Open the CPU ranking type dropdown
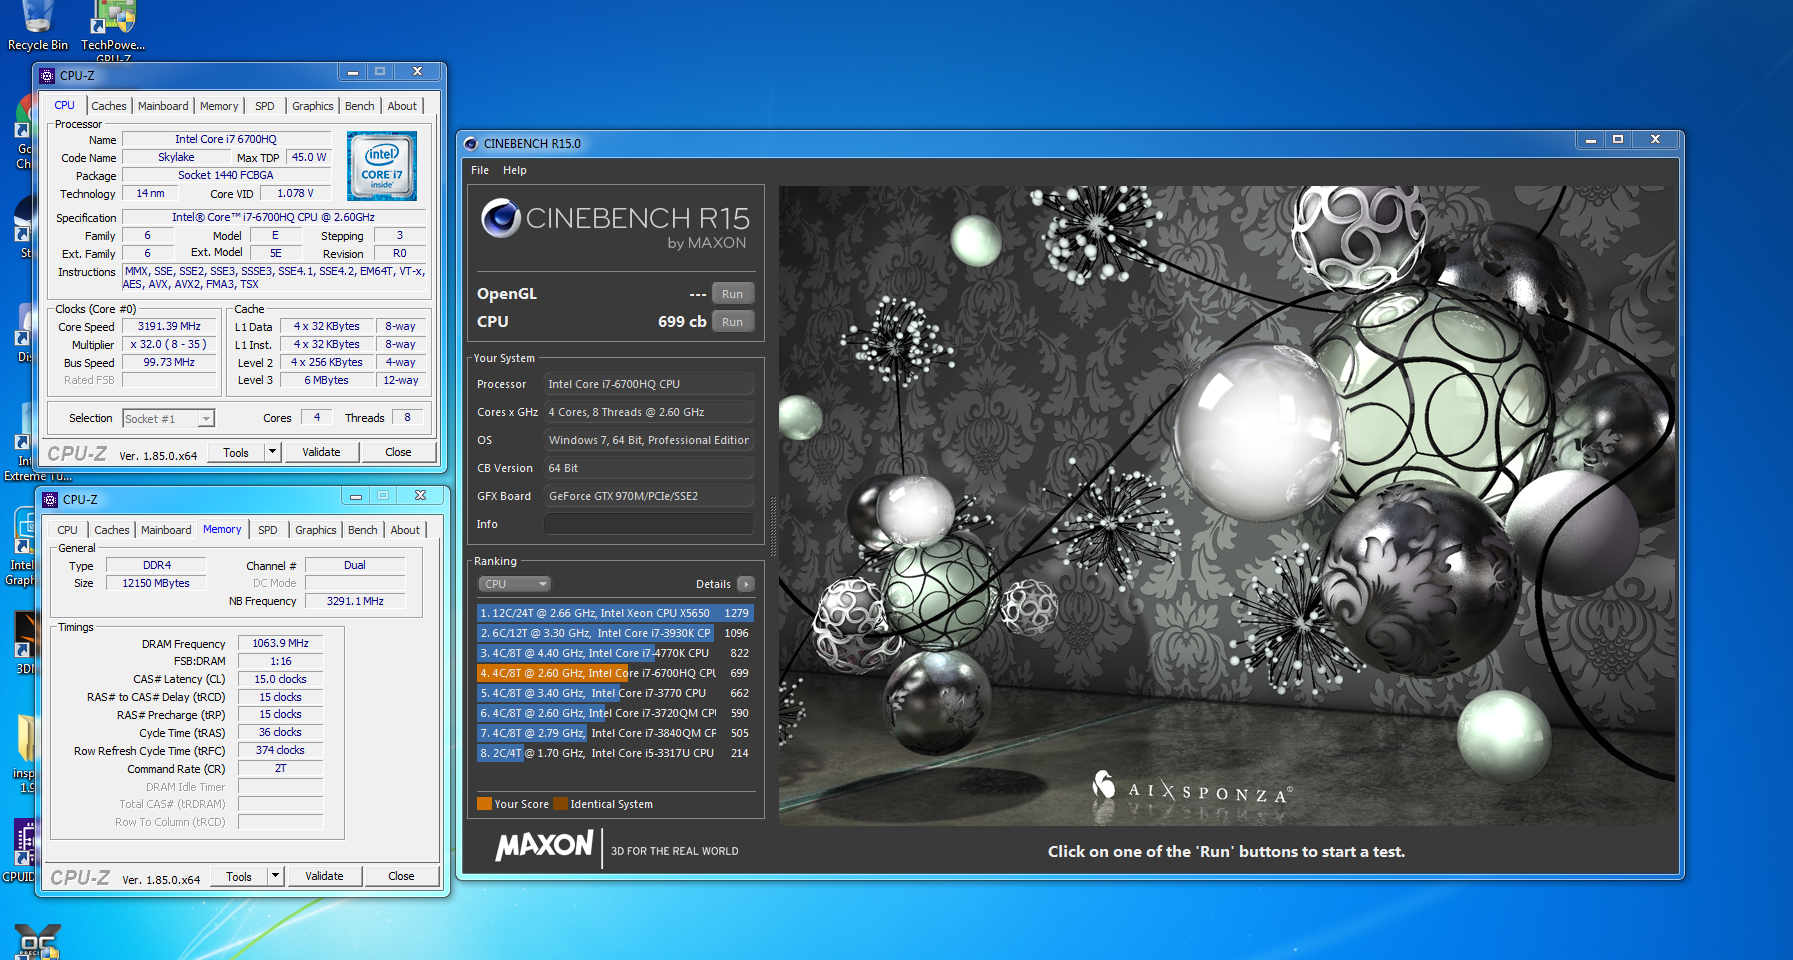 pyautogui.click(x=515, y=584)
